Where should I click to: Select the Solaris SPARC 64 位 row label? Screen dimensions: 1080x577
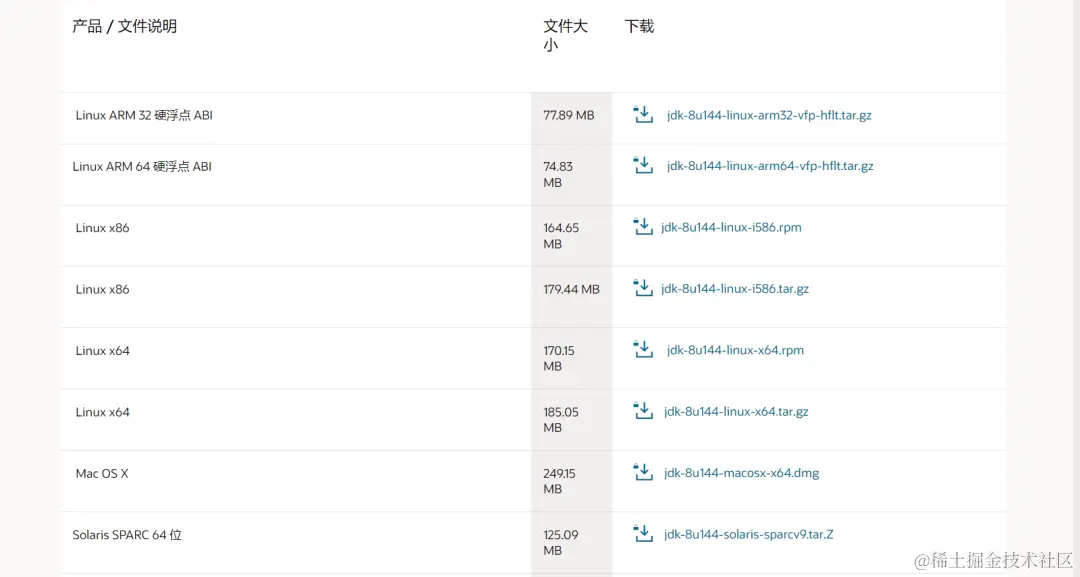pos(127,534)
